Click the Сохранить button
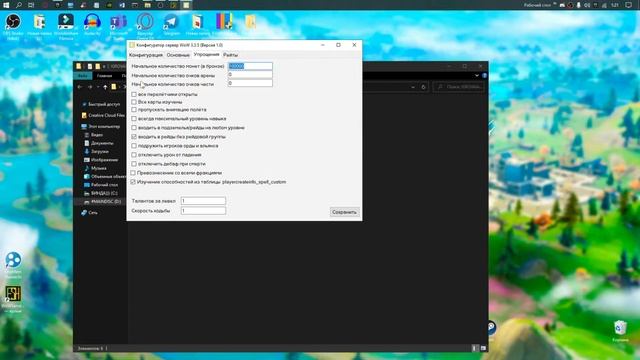 [x=344, y=212]
